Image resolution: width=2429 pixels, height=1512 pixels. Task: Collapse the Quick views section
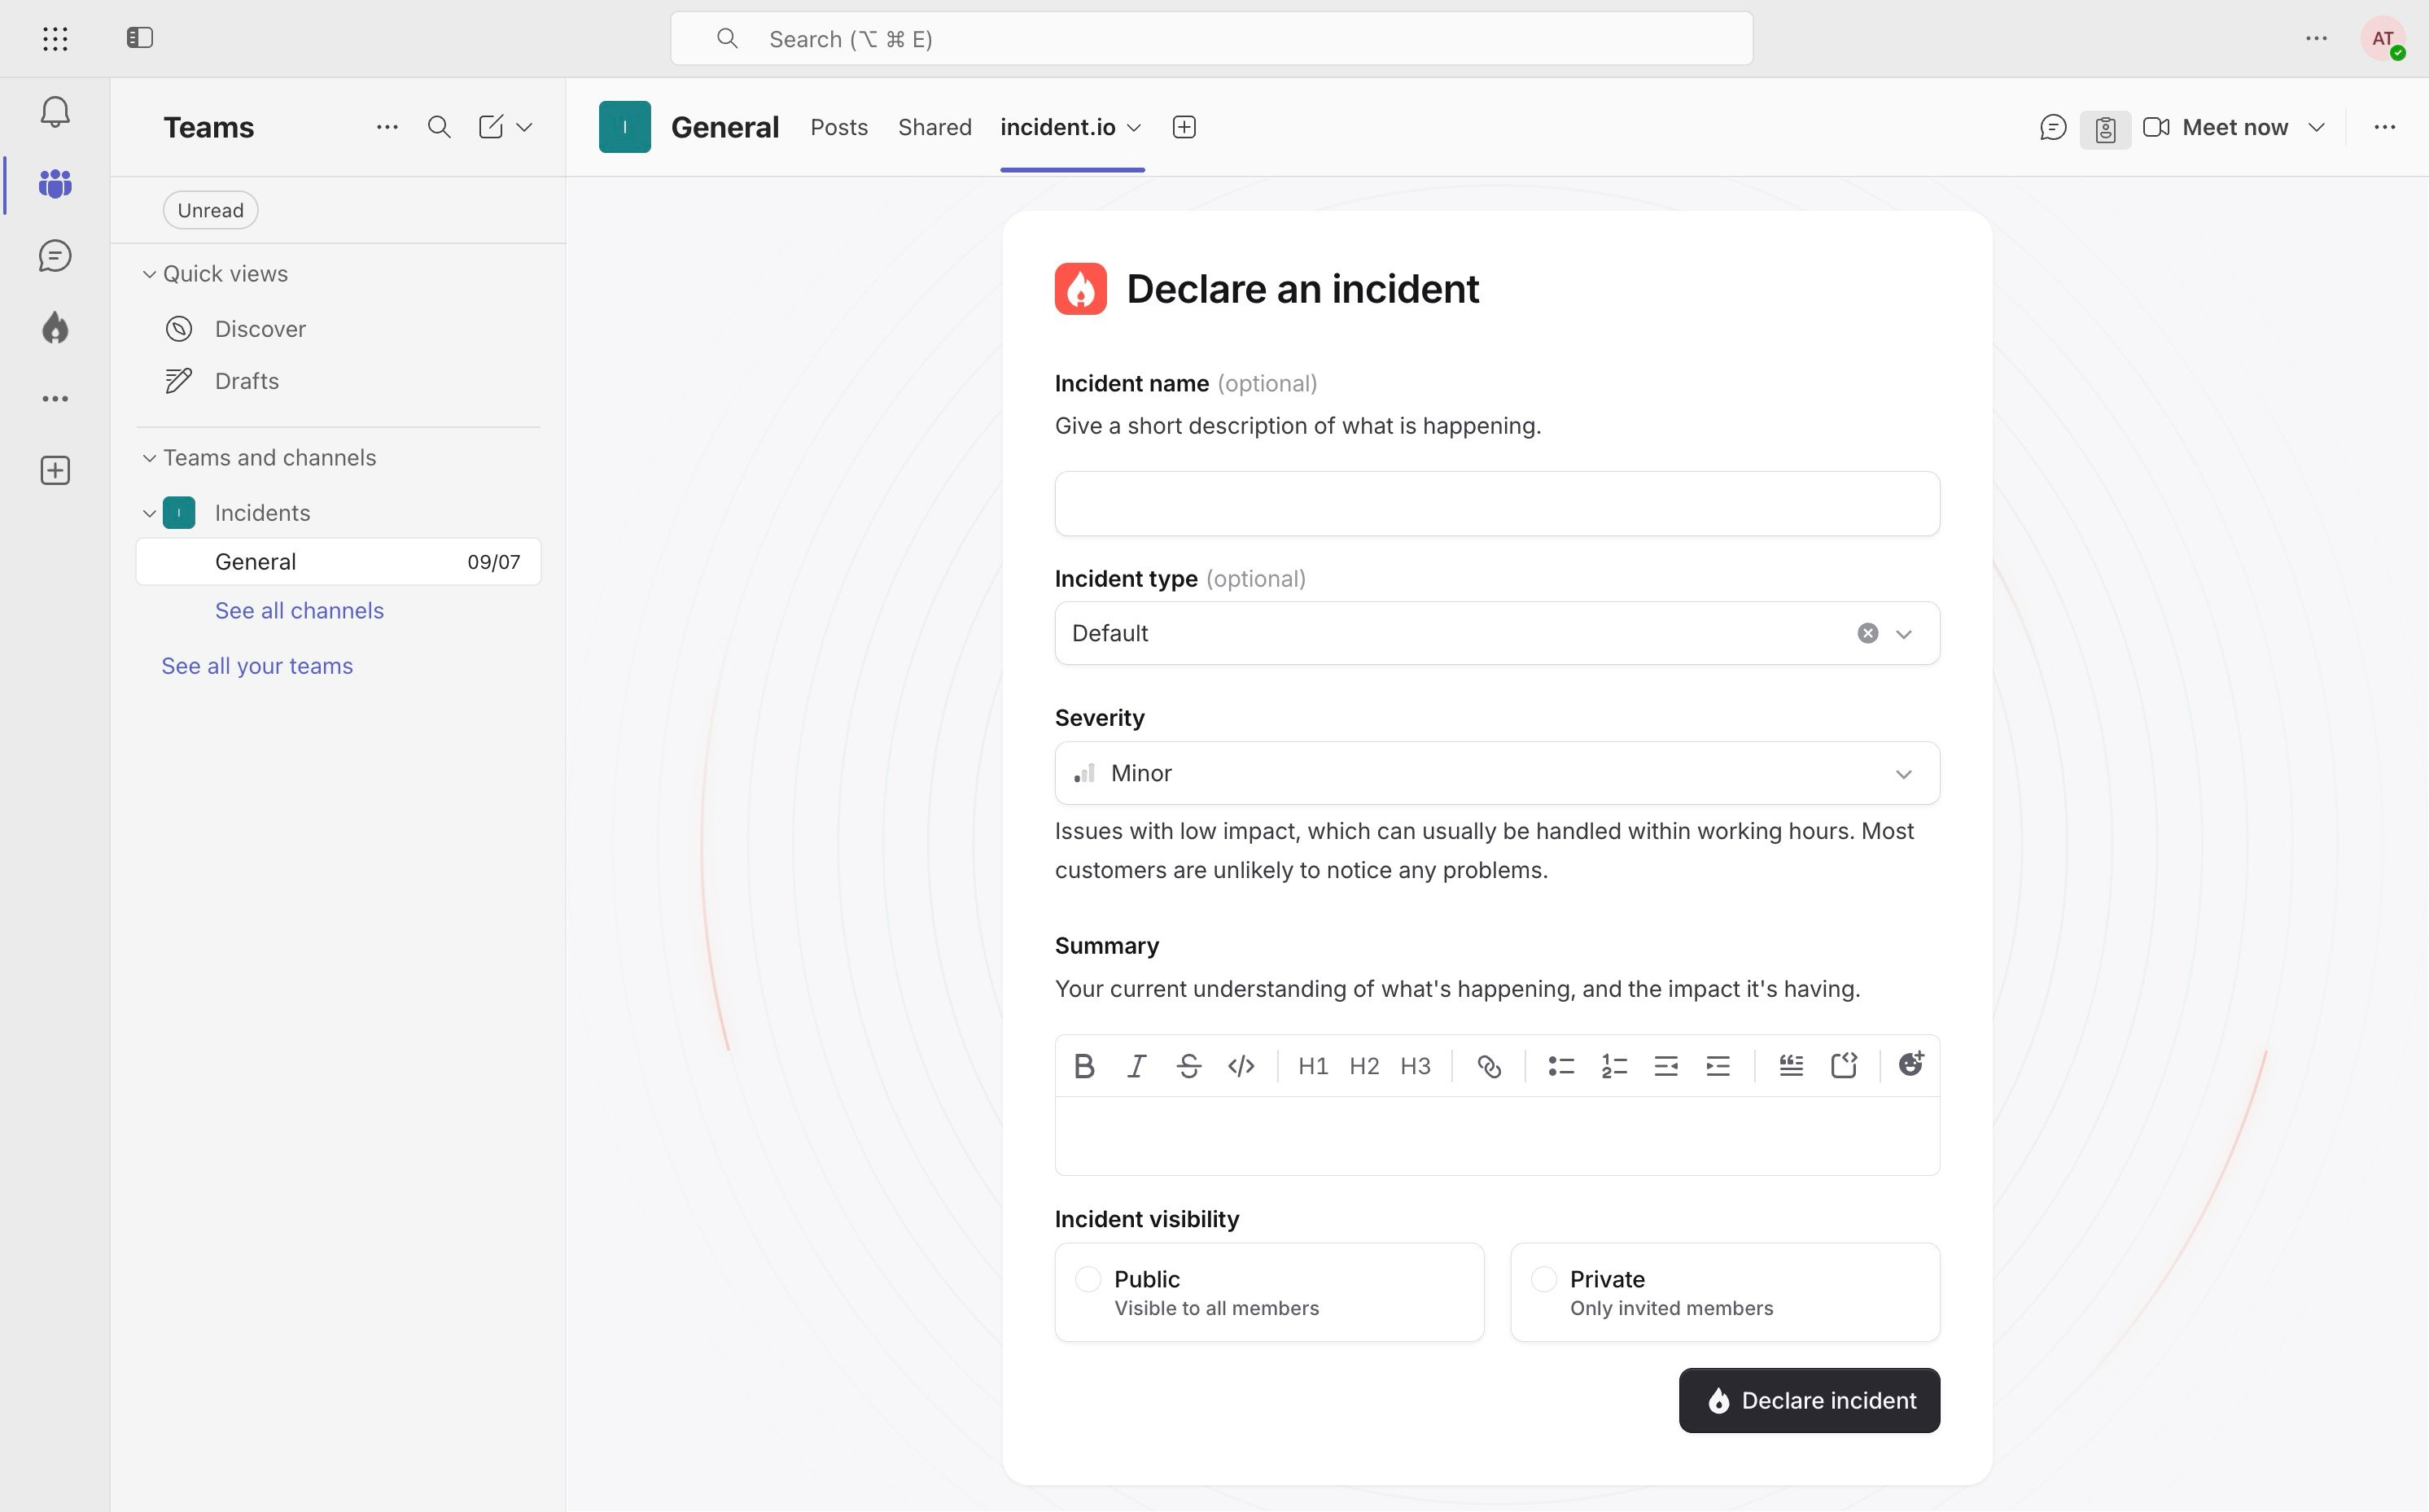click(x=149, y=274)
